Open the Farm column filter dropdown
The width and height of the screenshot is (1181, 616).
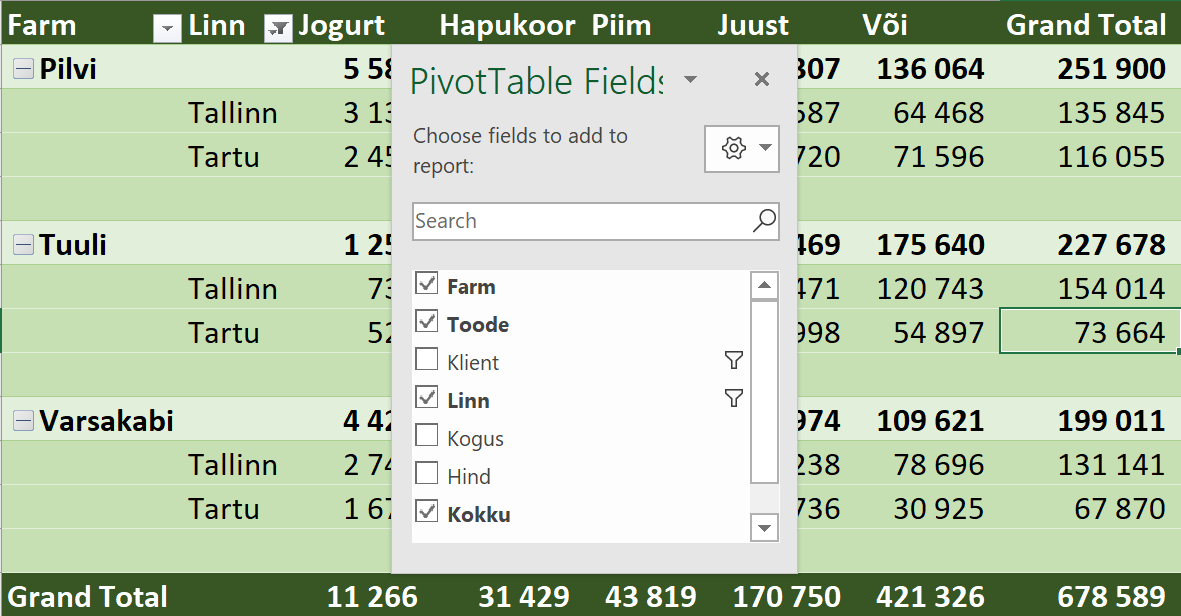coord(167,30)
